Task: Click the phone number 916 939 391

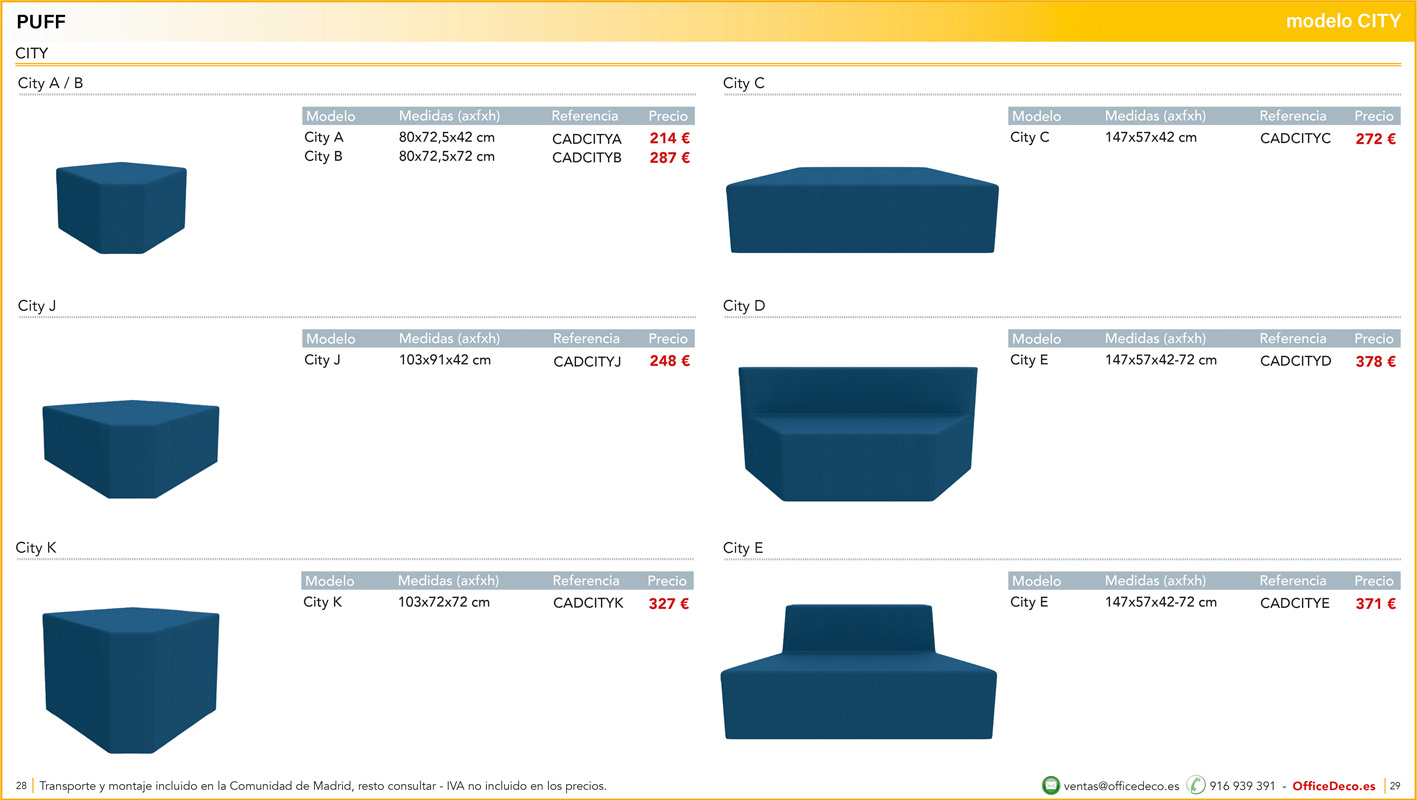Action: point(1242,786)
